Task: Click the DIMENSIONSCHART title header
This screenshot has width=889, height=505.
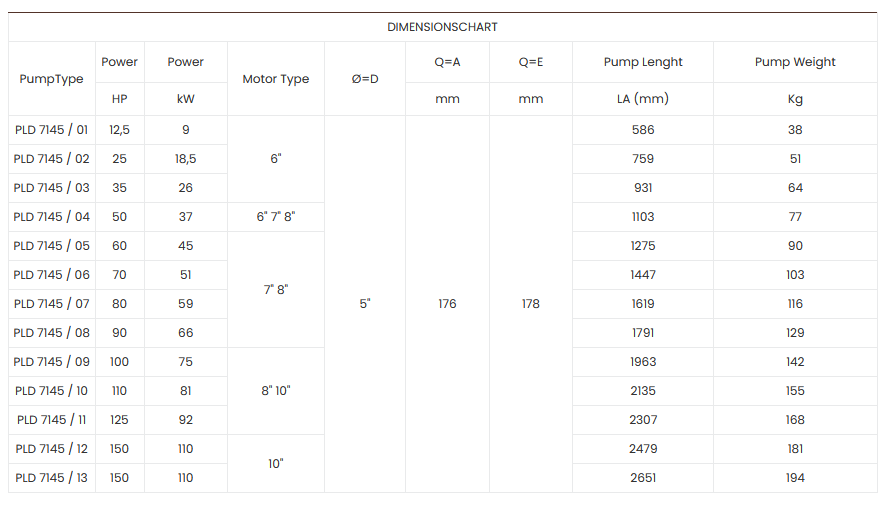Action: click(x=442, y=27)
